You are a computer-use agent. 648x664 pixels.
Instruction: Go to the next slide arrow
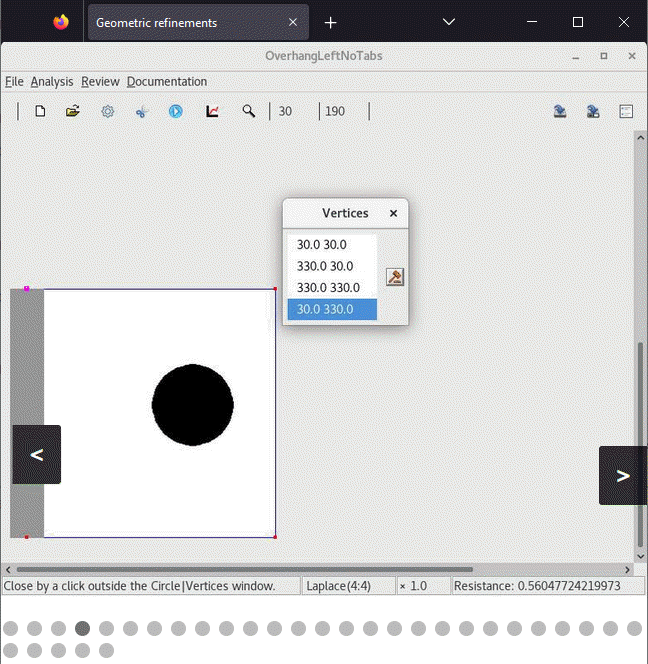tap(622, 476)
